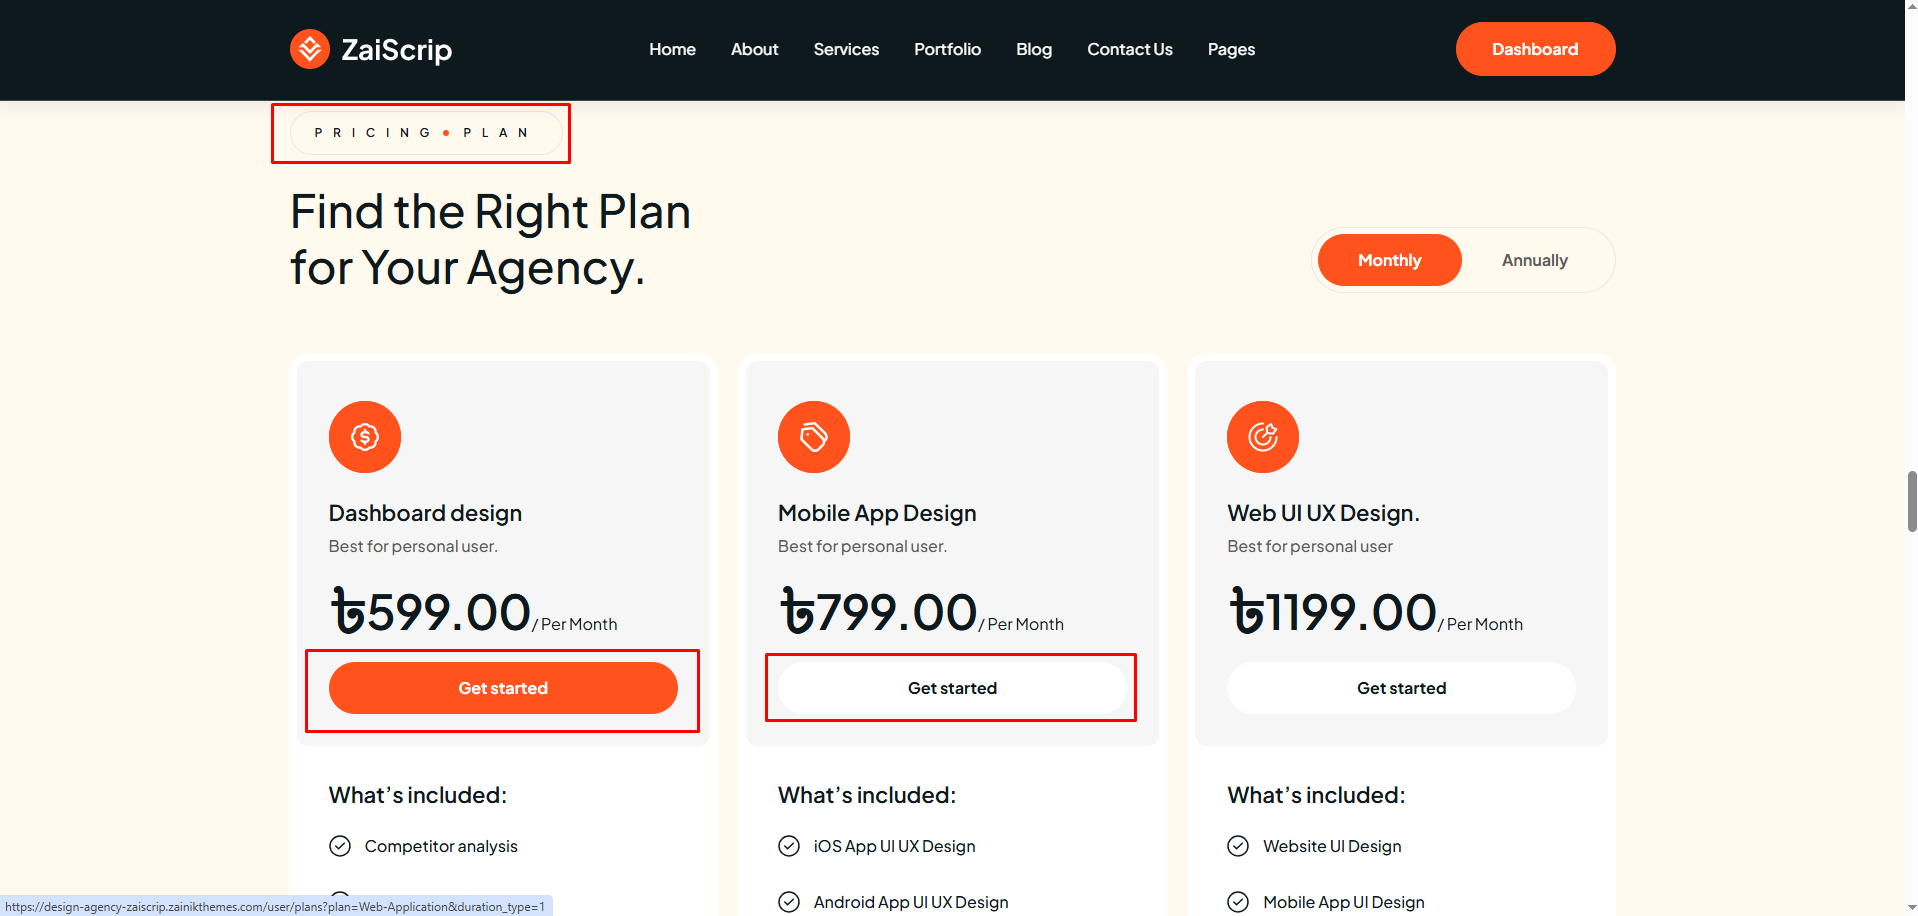Open the Services nav item
This screenshot has height=916, width=1918.
tap(846, 49)
